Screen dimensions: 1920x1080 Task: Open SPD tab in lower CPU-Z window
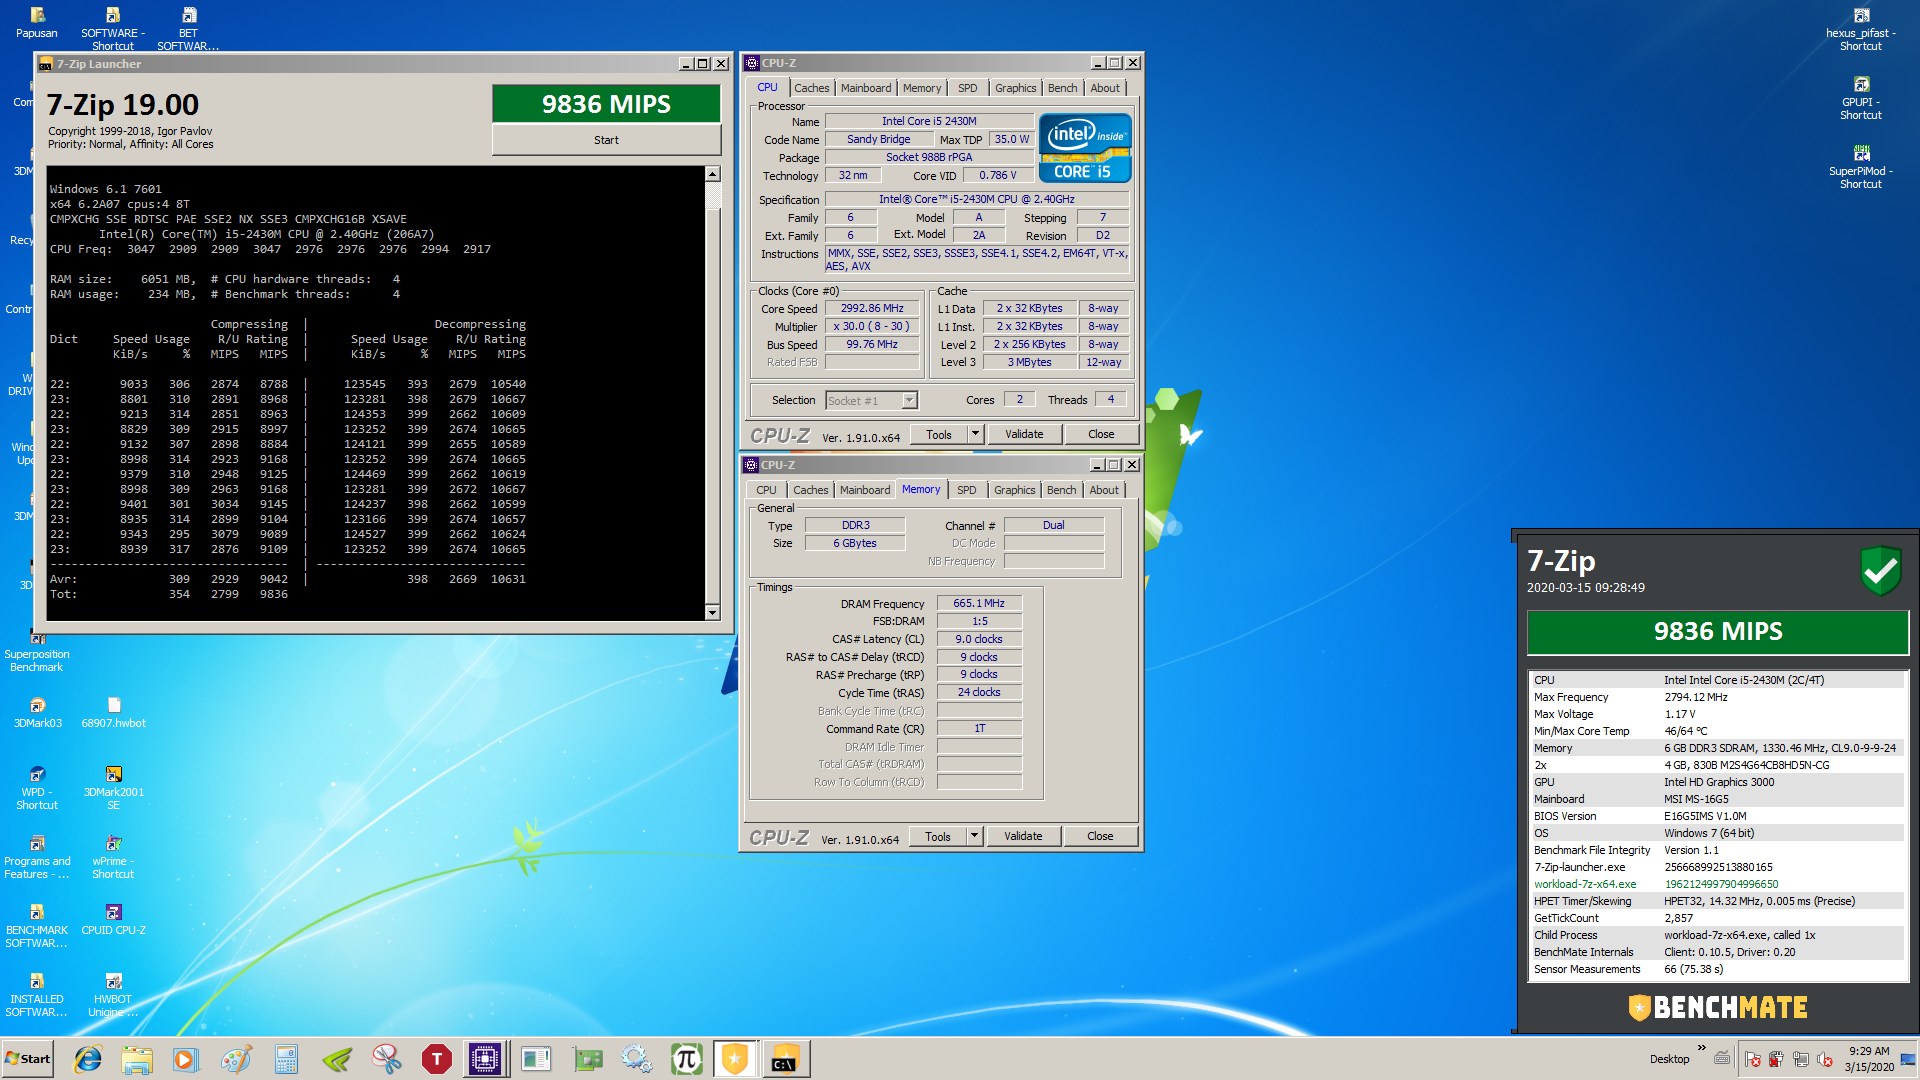coord(967,490)
